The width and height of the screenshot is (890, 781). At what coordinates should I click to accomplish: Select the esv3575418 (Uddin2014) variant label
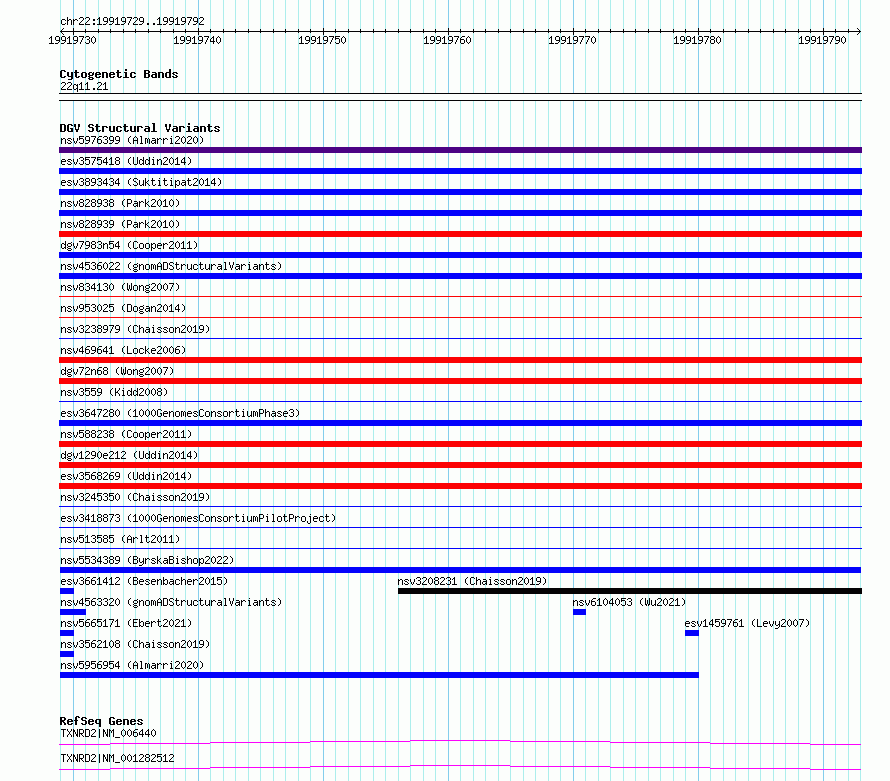coord(126,161)
